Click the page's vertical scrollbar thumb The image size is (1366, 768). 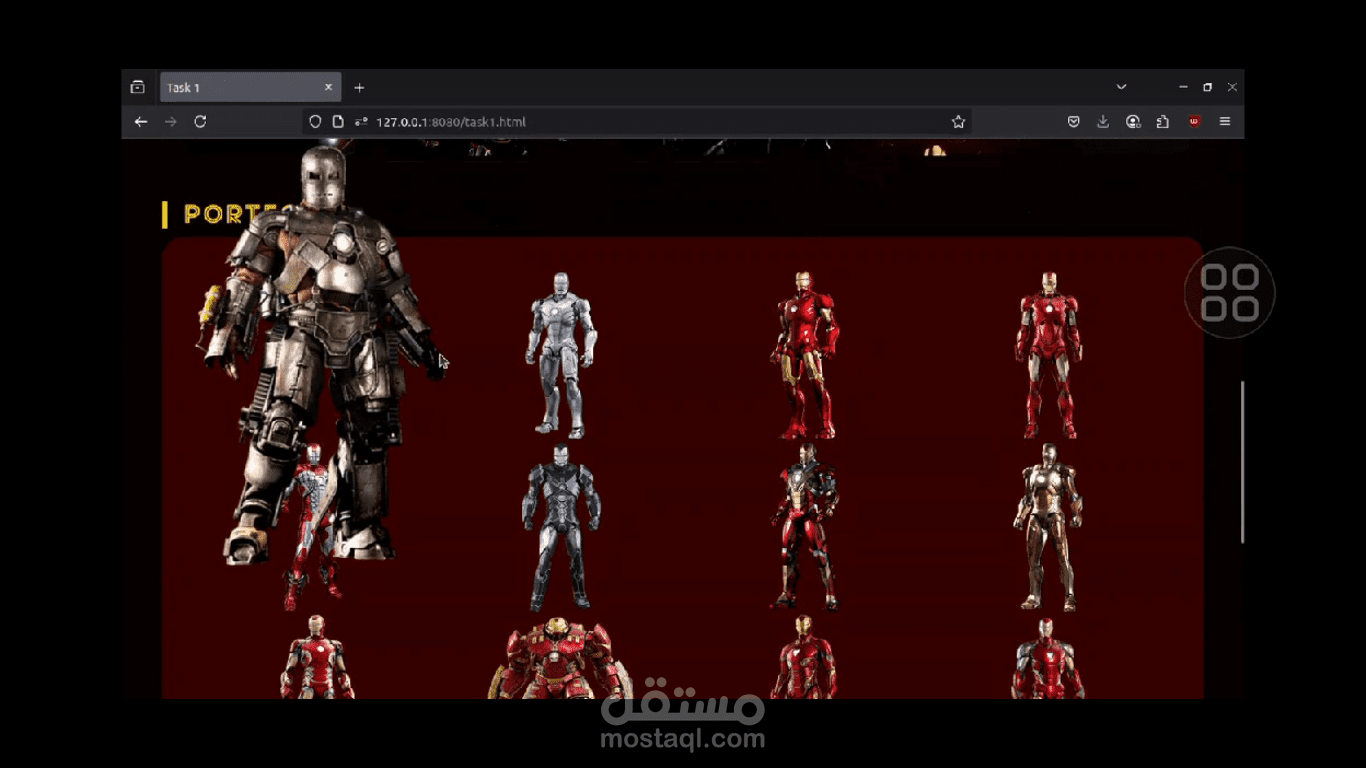pos(1242,462)
